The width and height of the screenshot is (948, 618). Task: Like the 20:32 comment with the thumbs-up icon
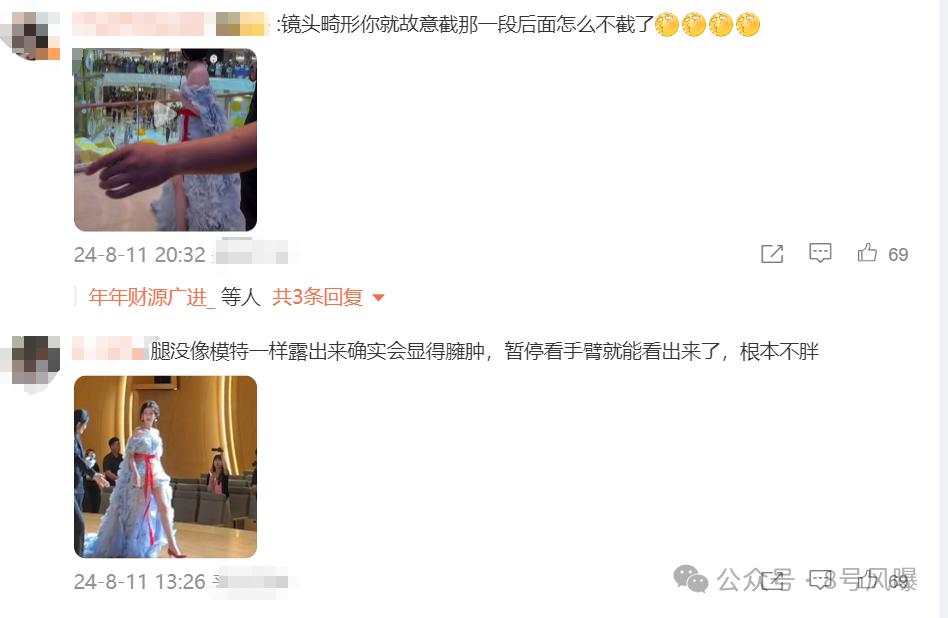(x=867, y=252)
